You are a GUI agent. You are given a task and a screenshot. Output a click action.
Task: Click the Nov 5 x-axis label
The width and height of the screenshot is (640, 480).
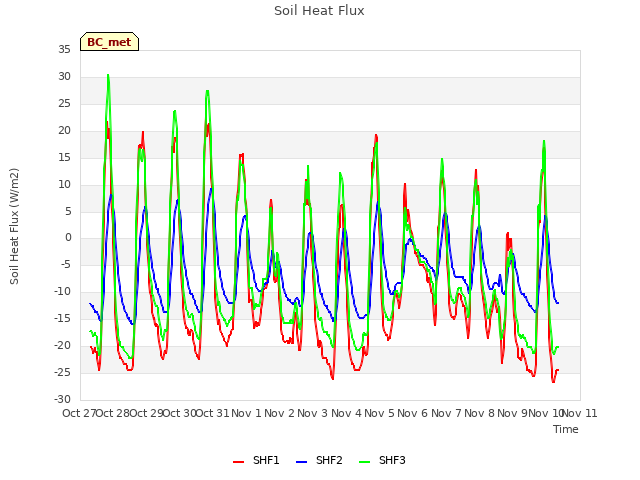(x=380, y=413)
